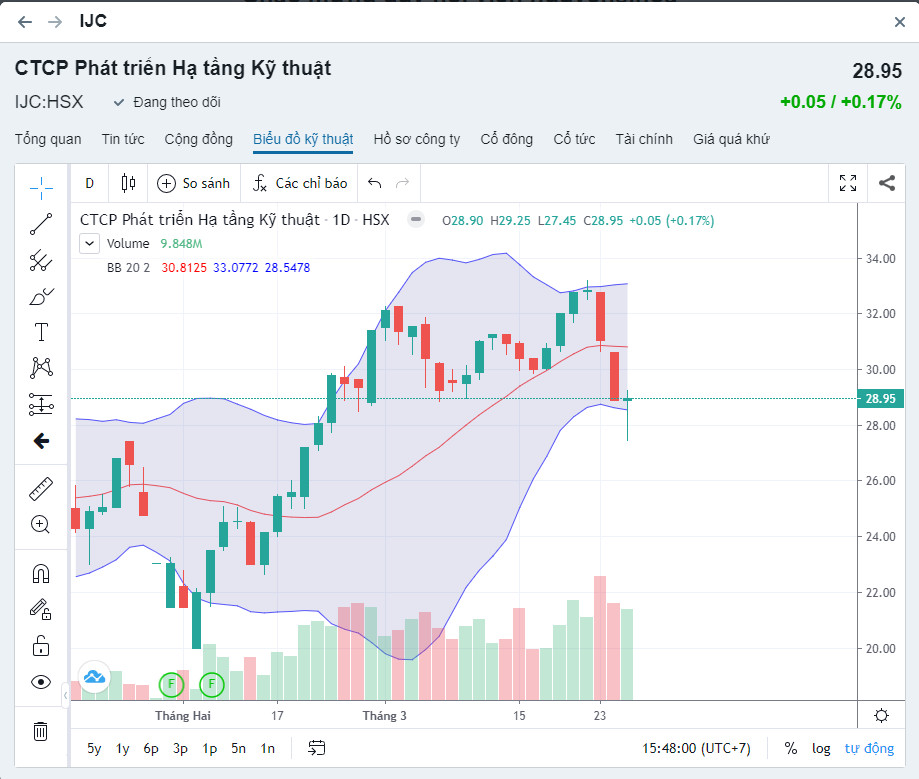Click the trash icon to remove drawings
Viewport: 919px width, 779px height.
(41, 731)
